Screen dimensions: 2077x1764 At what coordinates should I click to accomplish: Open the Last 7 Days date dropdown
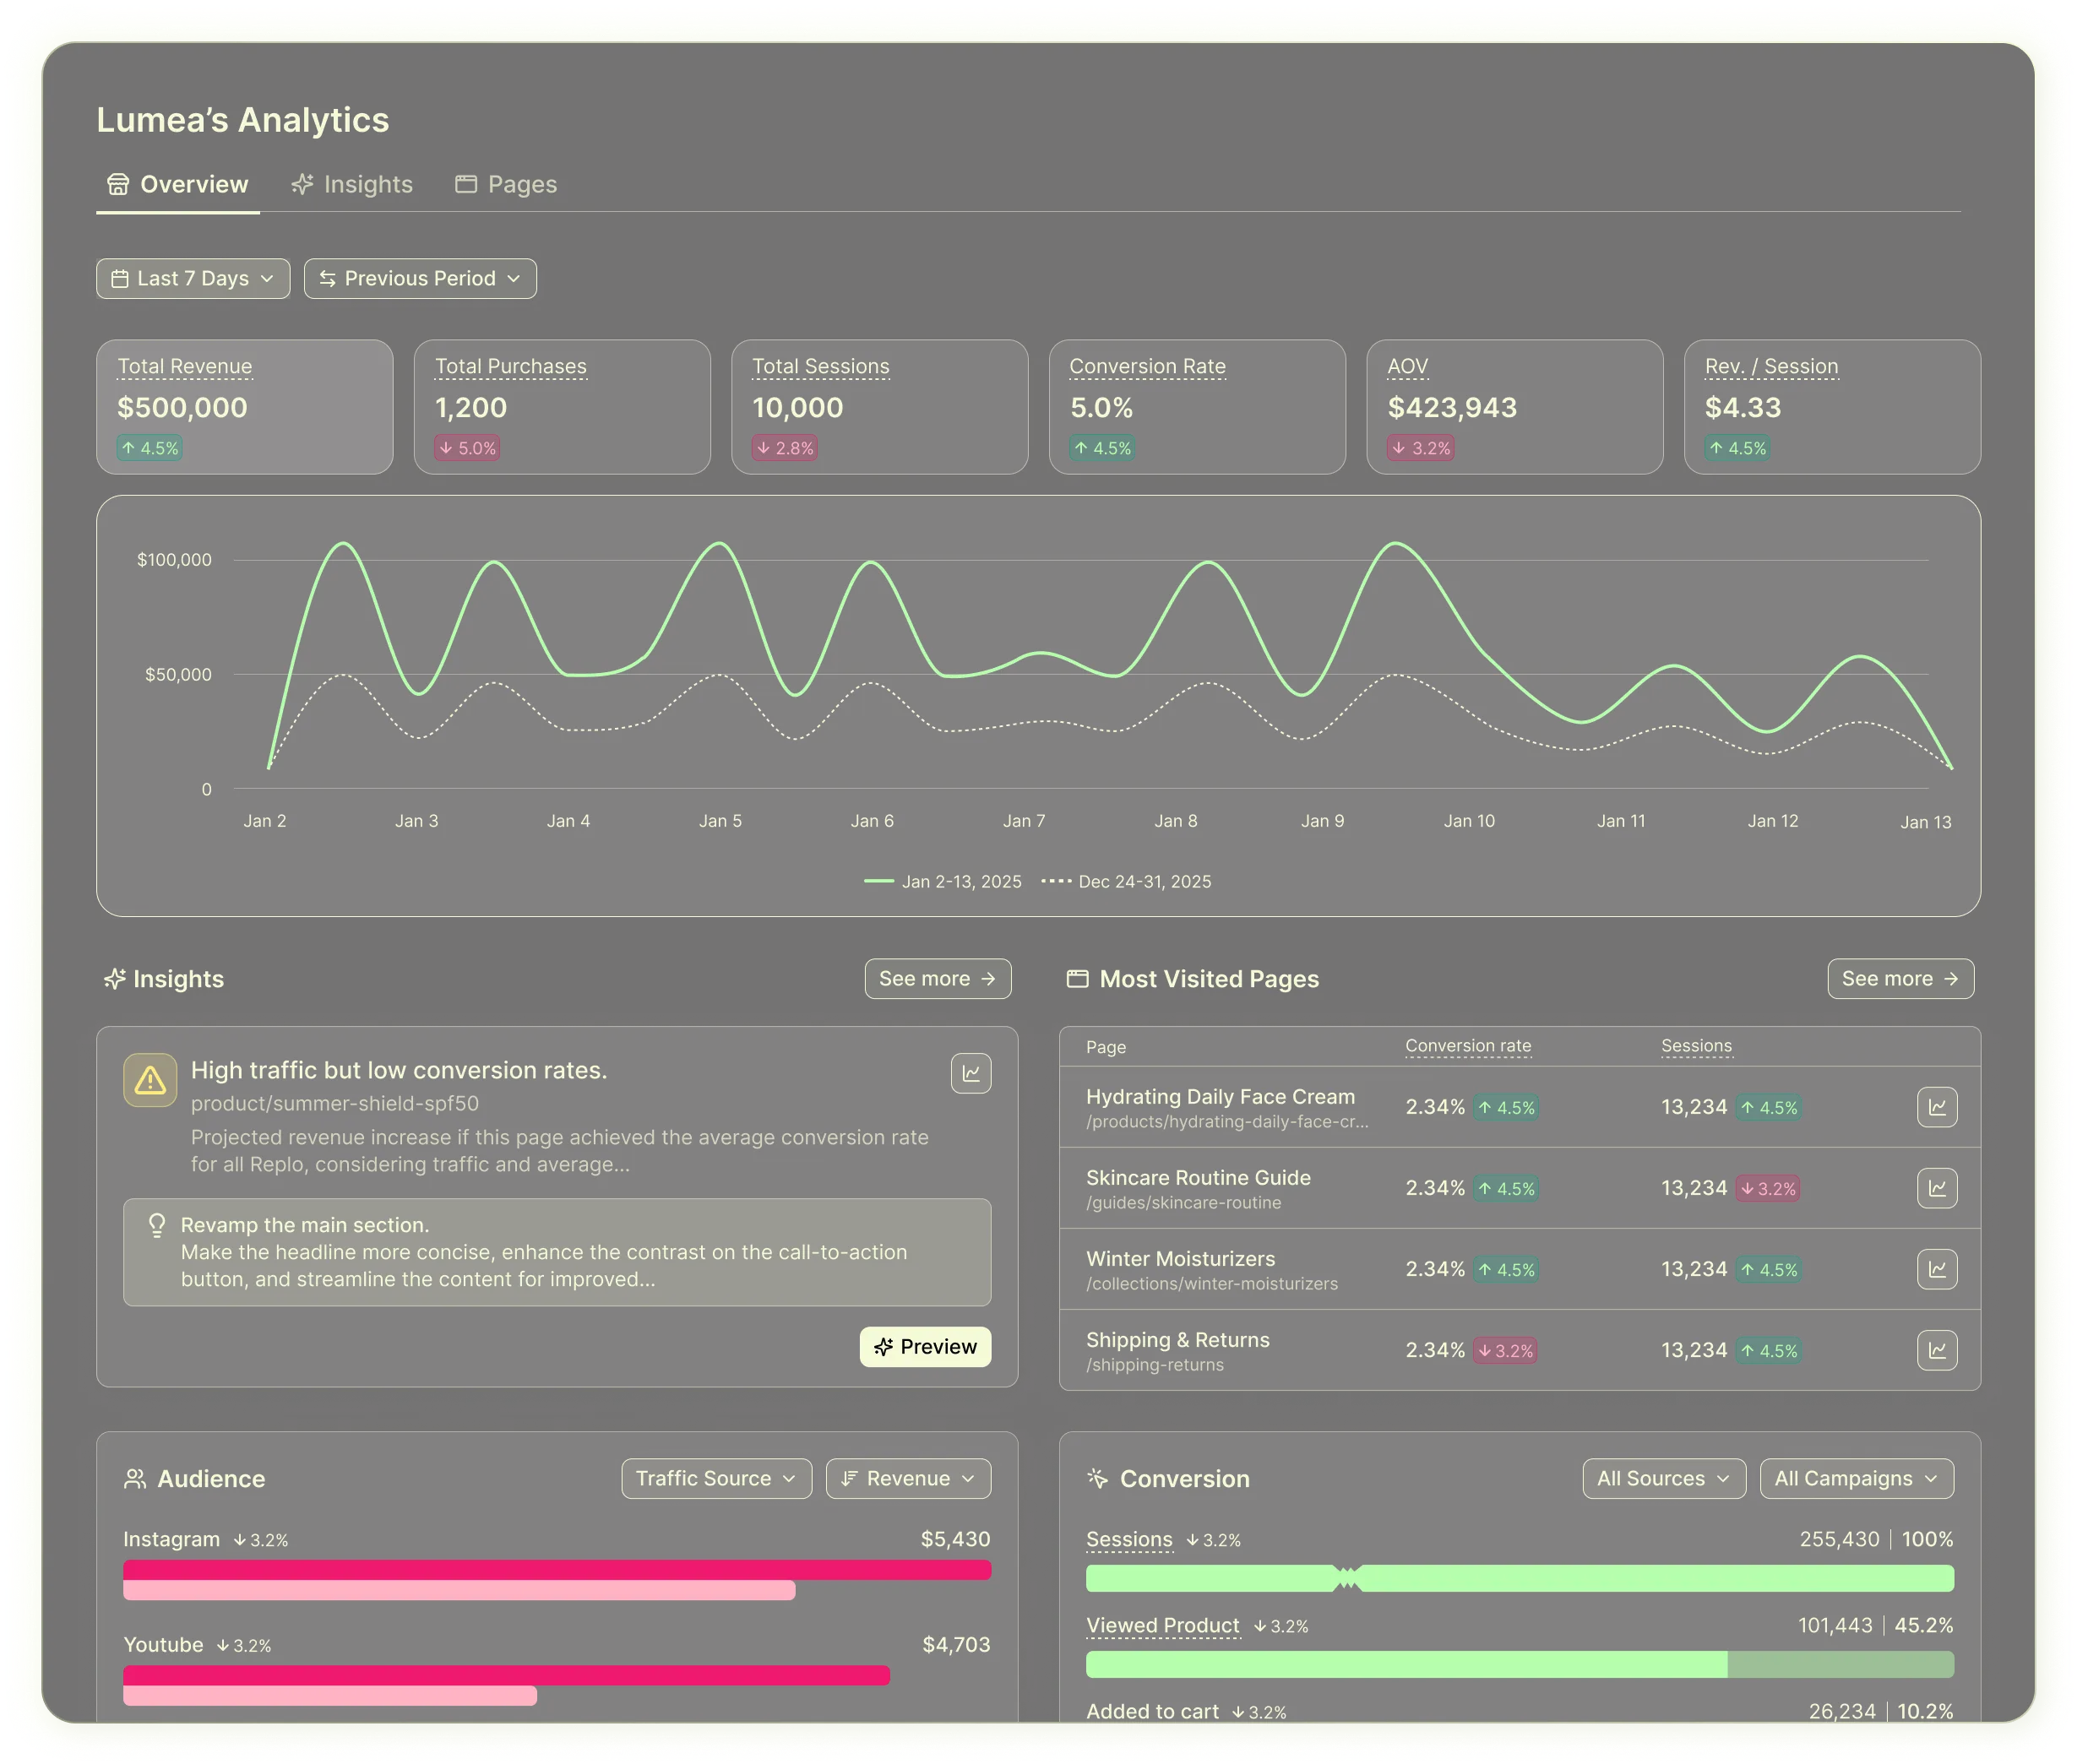coord(193,278)
